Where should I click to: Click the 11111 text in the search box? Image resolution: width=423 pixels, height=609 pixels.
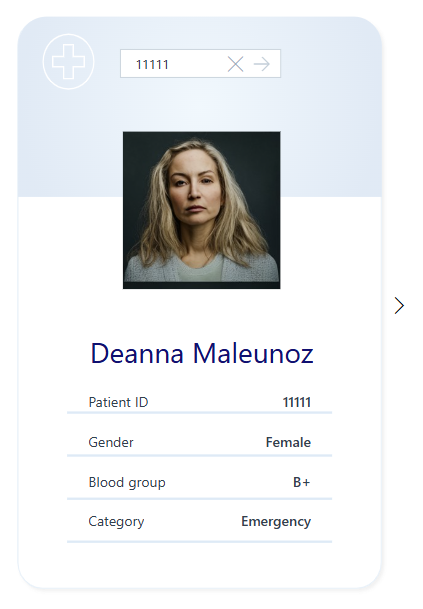pyautogui.click(x=152, y=64)
